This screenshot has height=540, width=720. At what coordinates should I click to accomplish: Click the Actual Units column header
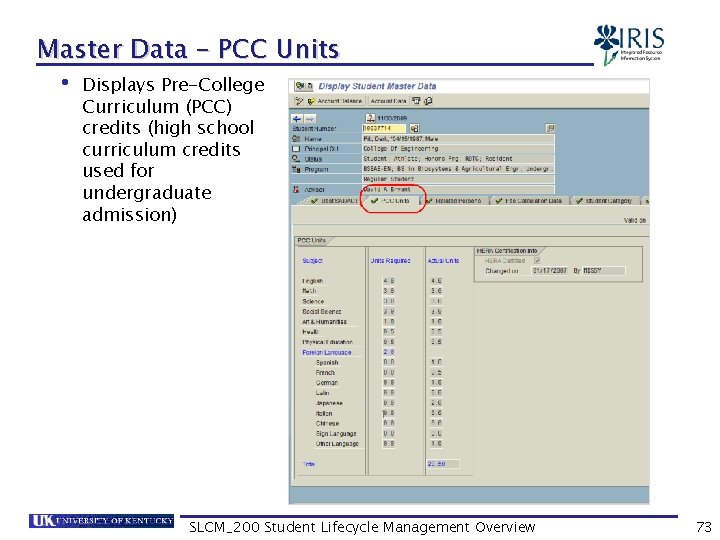coord(443,260)
